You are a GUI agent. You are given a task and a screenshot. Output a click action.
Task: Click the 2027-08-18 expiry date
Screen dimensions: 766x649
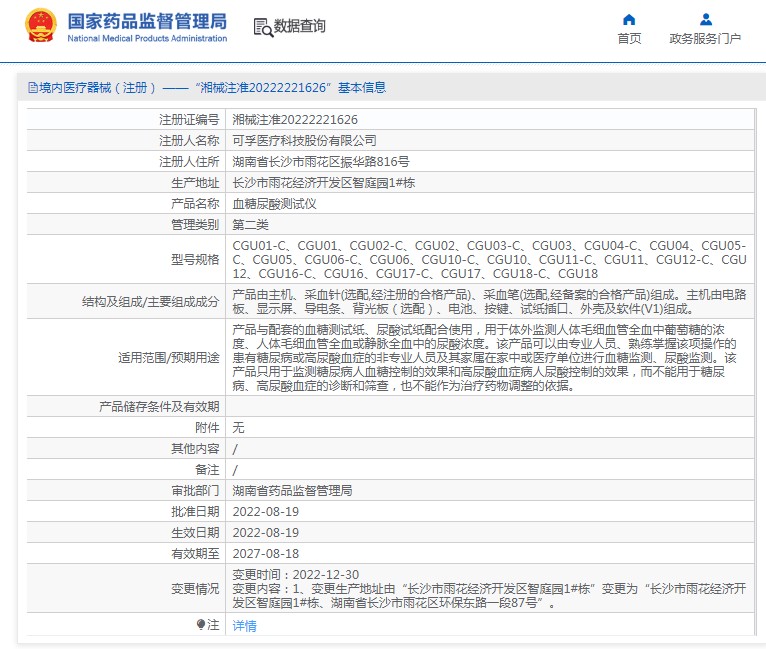(x=266, y=553)
